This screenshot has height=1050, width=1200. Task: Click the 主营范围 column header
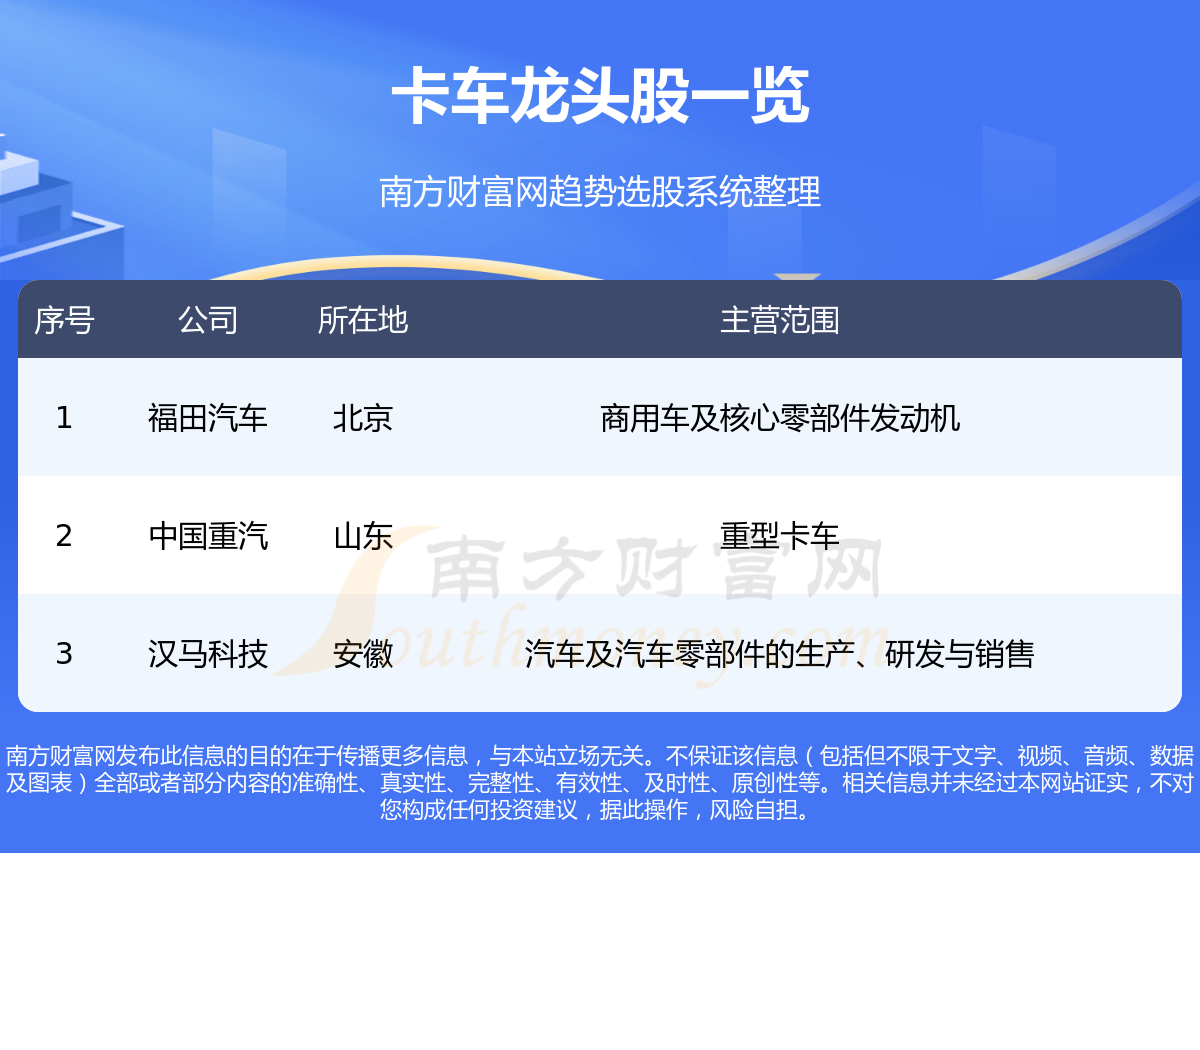pyautogui.click(x=780, y=320)
